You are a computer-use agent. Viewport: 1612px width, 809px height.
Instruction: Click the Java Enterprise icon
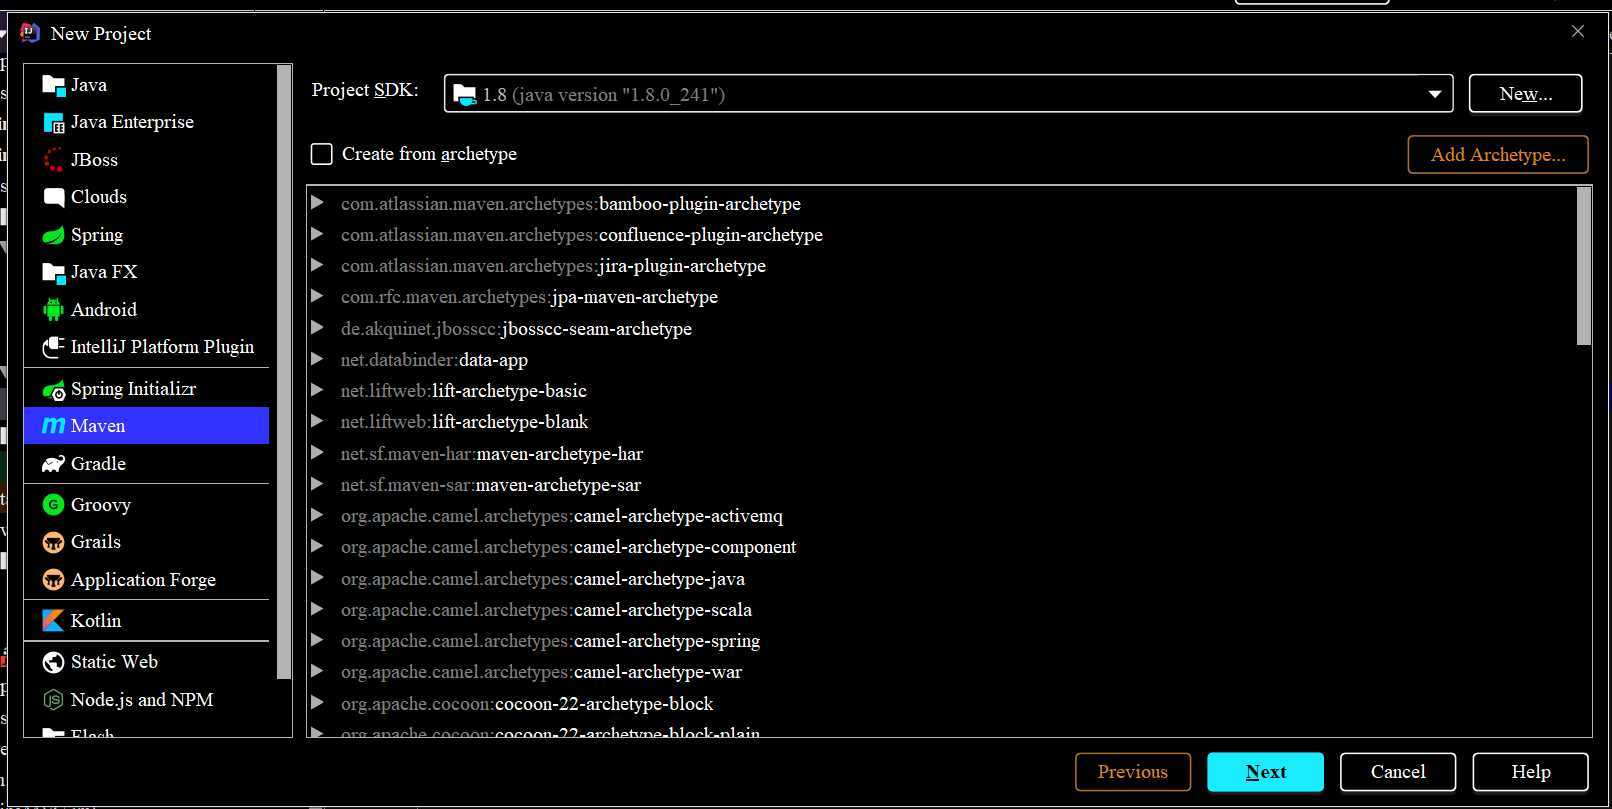(x=54, y=123)
